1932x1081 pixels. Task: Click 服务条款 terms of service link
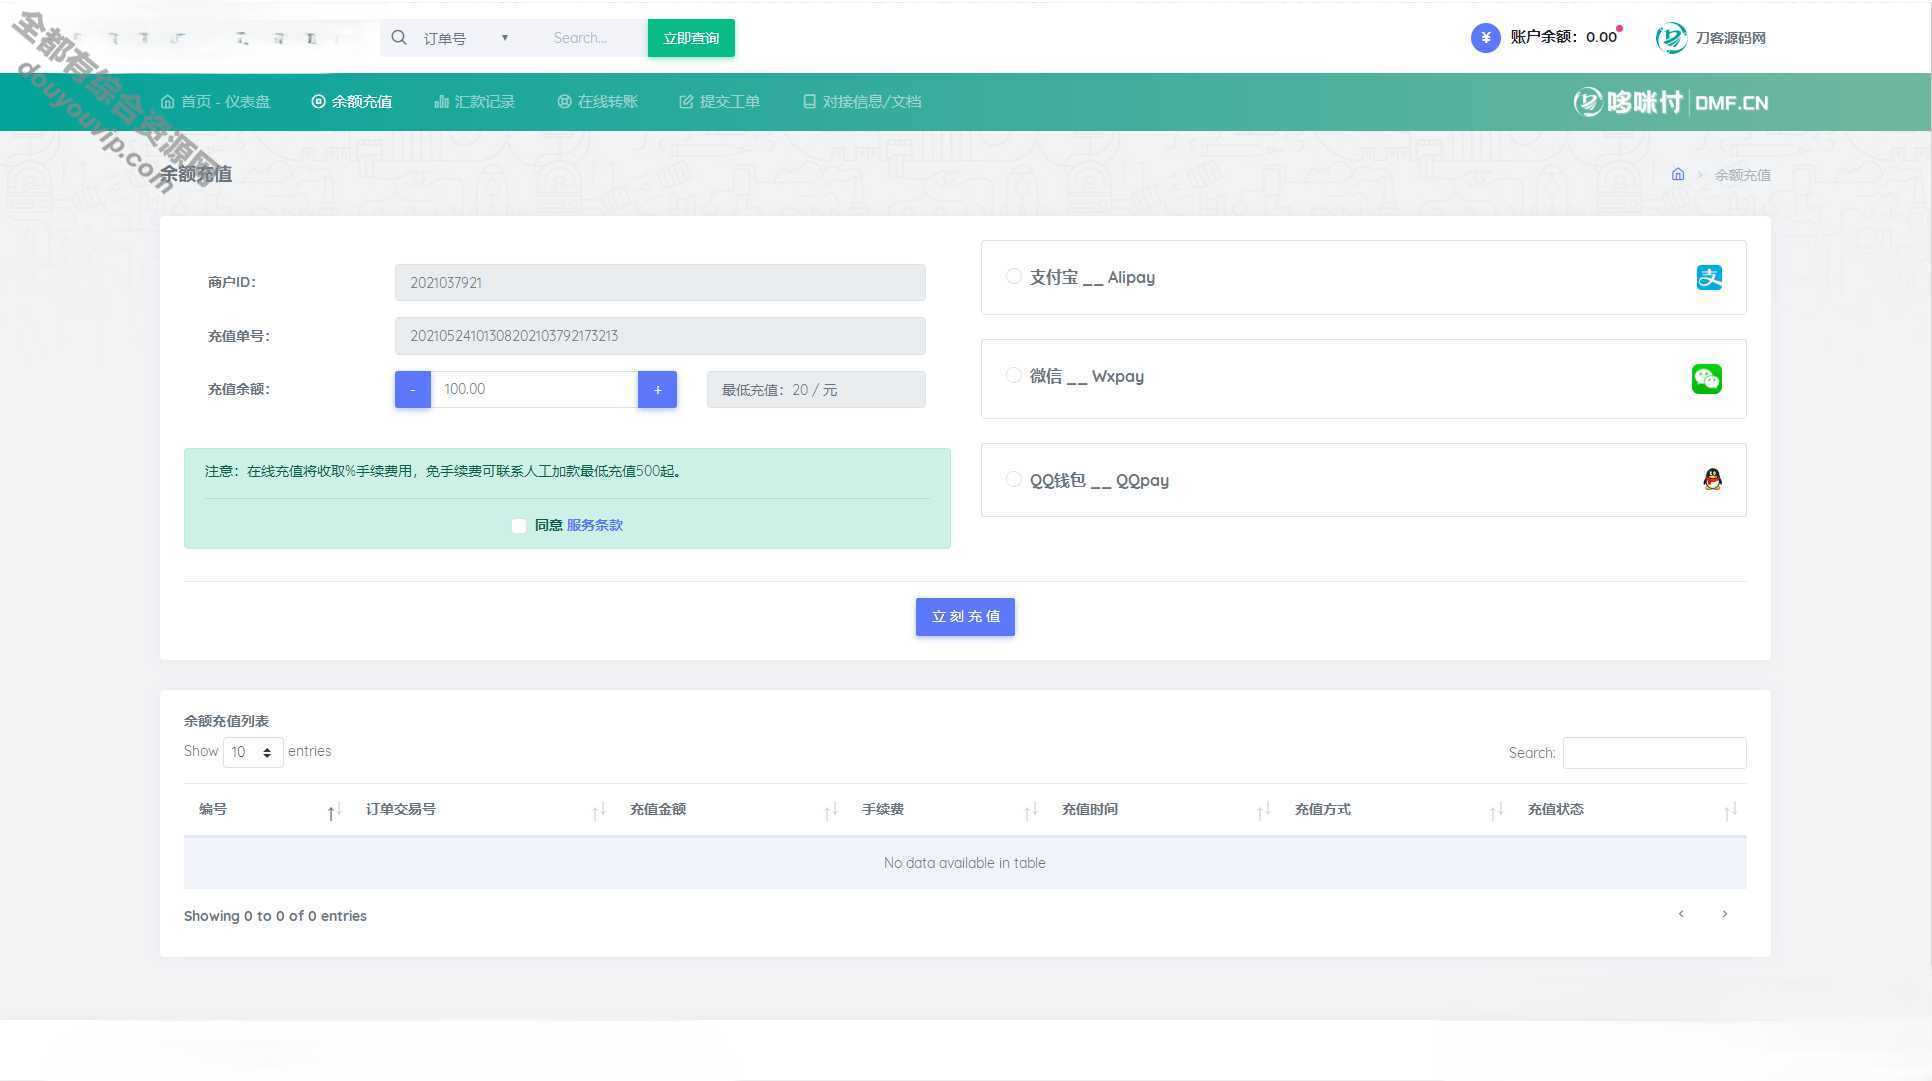coord(593,524)
